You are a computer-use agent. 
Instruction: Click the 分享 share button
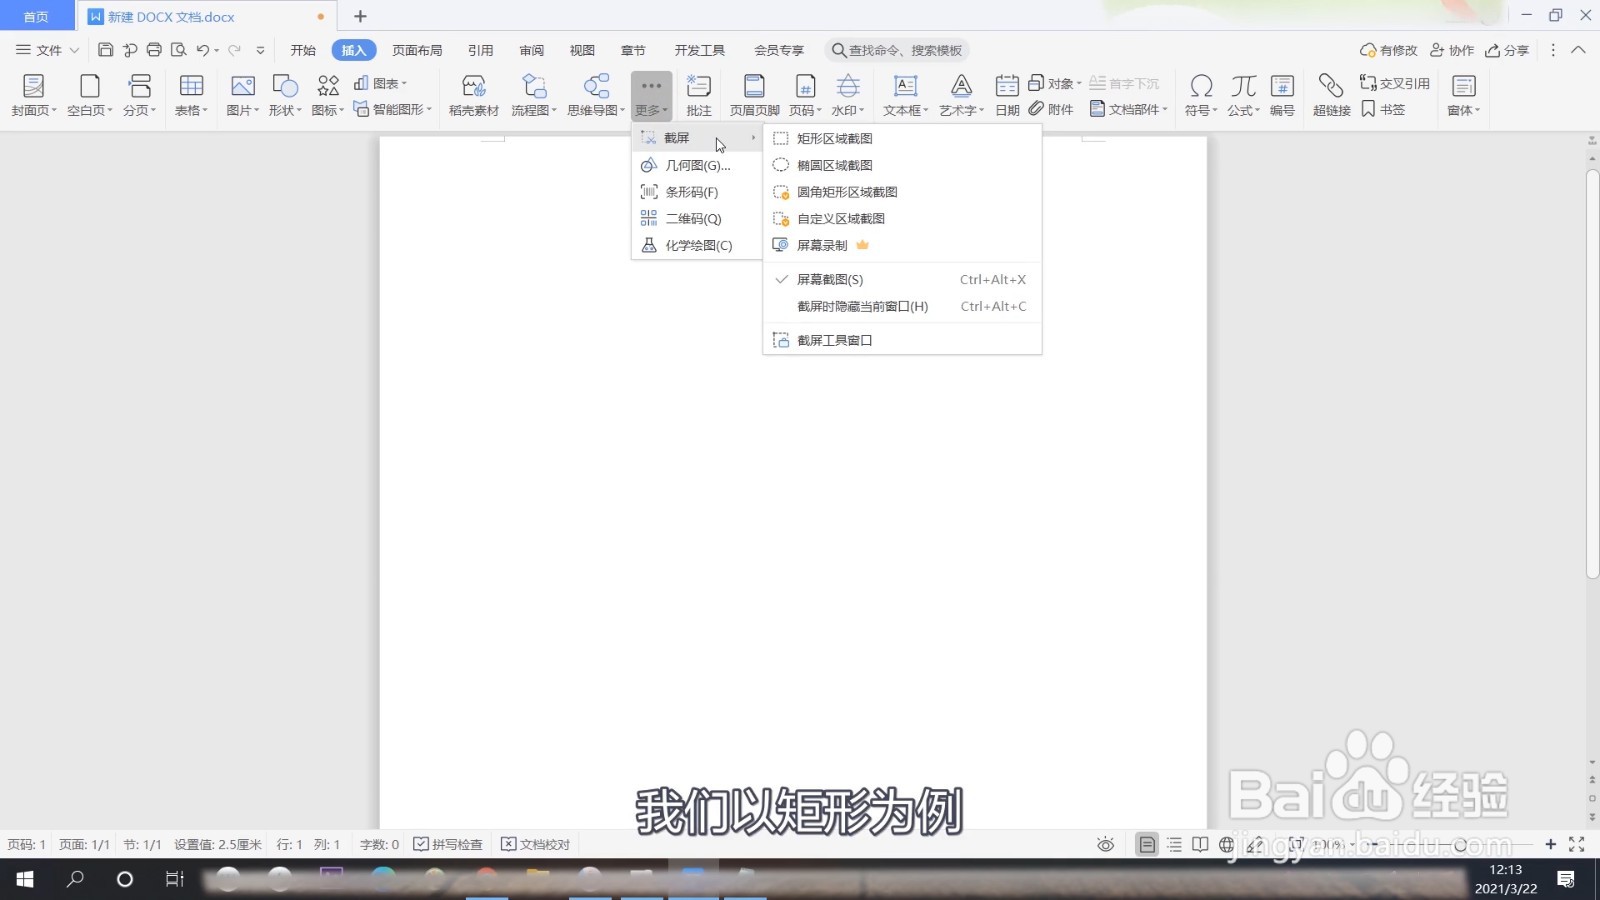[x=1507, y=50]
